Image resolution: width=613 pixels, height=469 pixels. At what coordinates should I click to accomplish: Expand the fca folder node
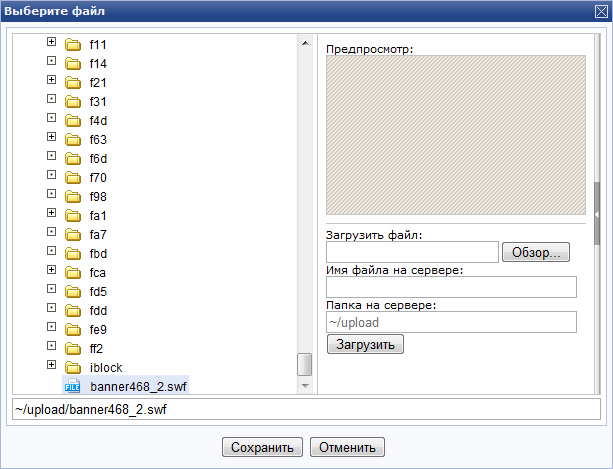tap(51, 269)
